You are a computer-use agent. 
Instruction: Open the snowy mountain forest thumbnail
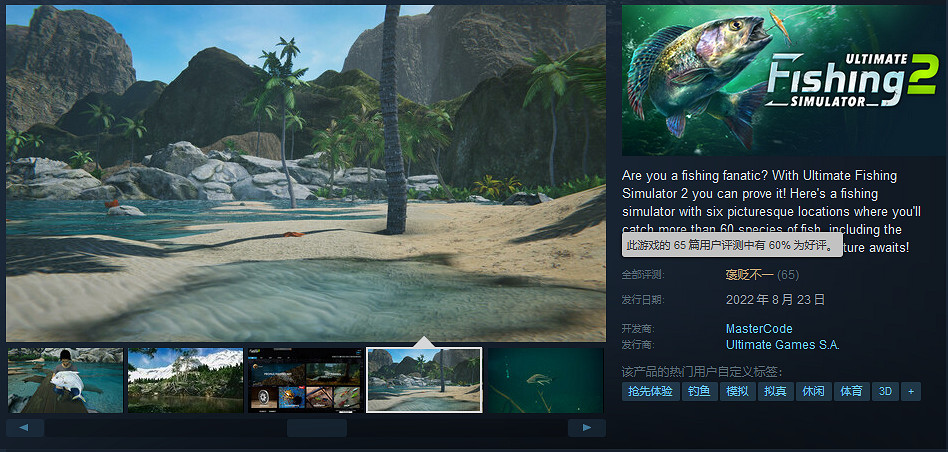185,380
